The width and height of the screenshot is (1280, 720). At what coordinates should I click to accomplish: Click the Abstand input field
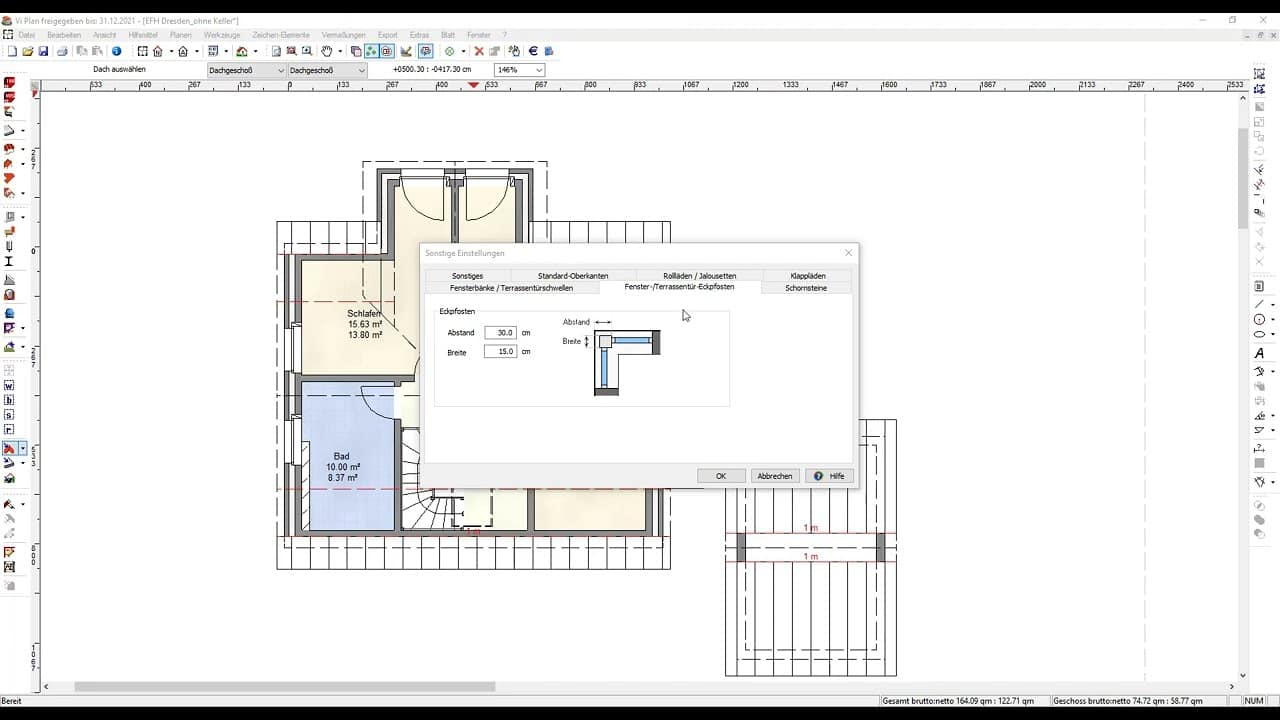point(500,333)
